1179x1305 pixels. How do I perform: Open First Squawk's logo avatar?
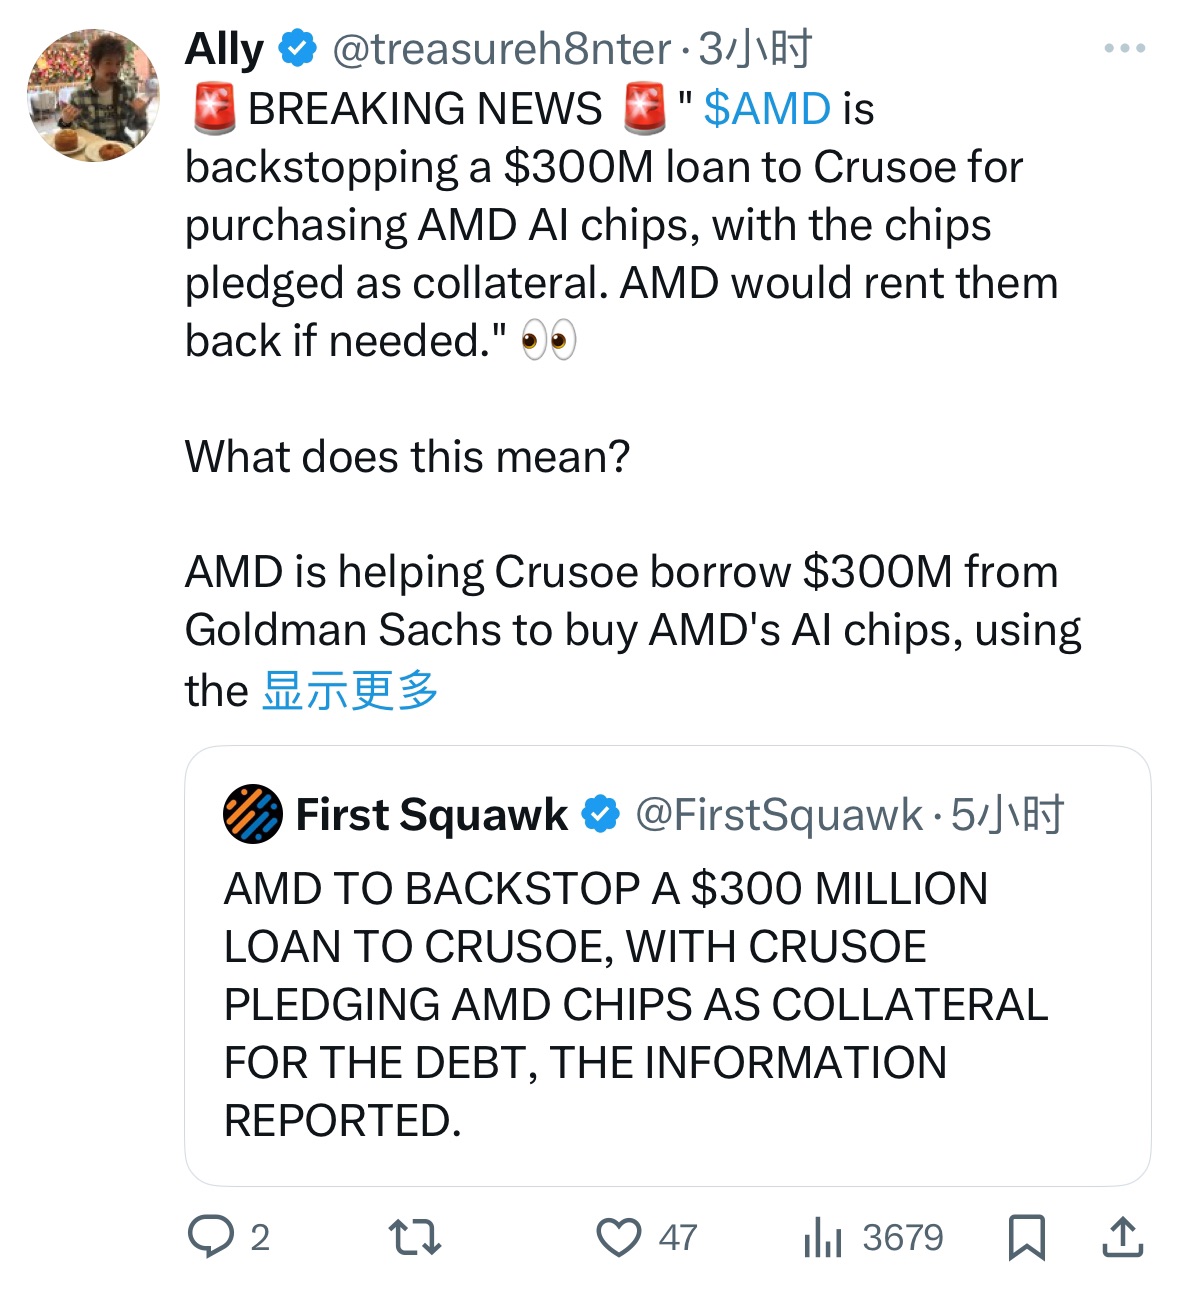click(252, 814)
